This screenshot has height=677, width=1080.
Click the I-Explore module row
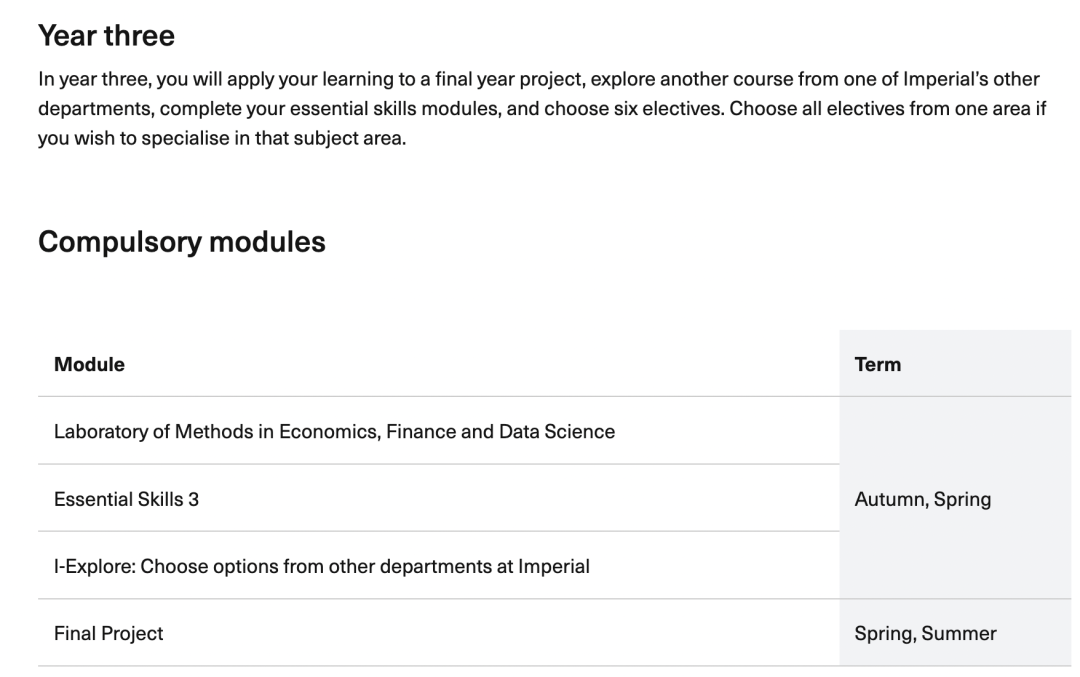point(439,565)
